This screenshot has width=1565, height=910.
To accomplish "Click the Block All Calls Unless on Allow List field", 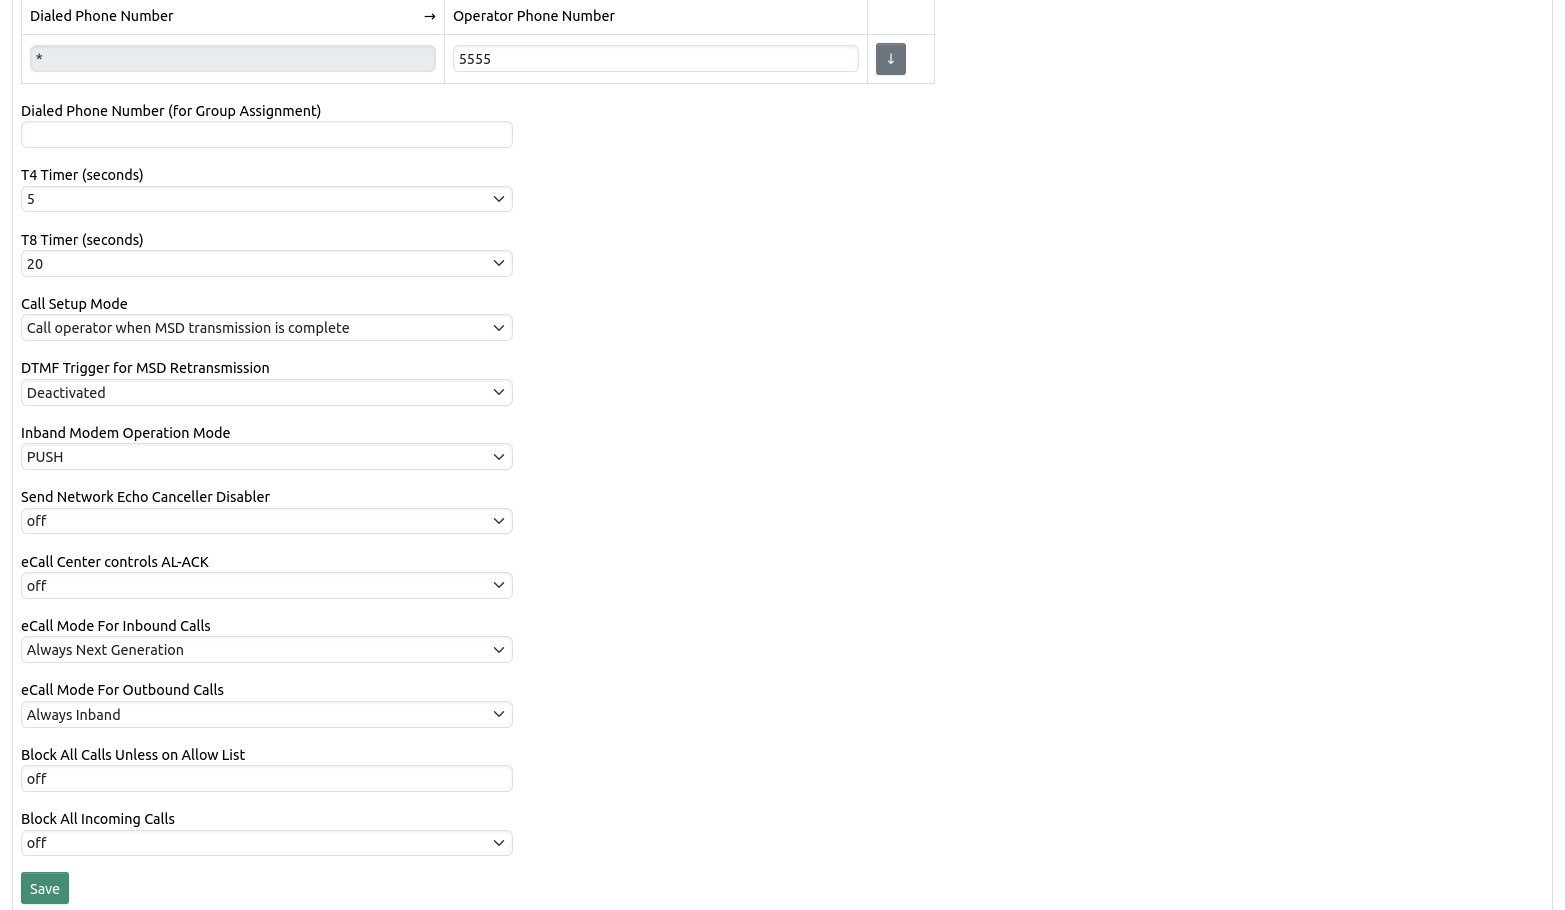I will point(266,778).
